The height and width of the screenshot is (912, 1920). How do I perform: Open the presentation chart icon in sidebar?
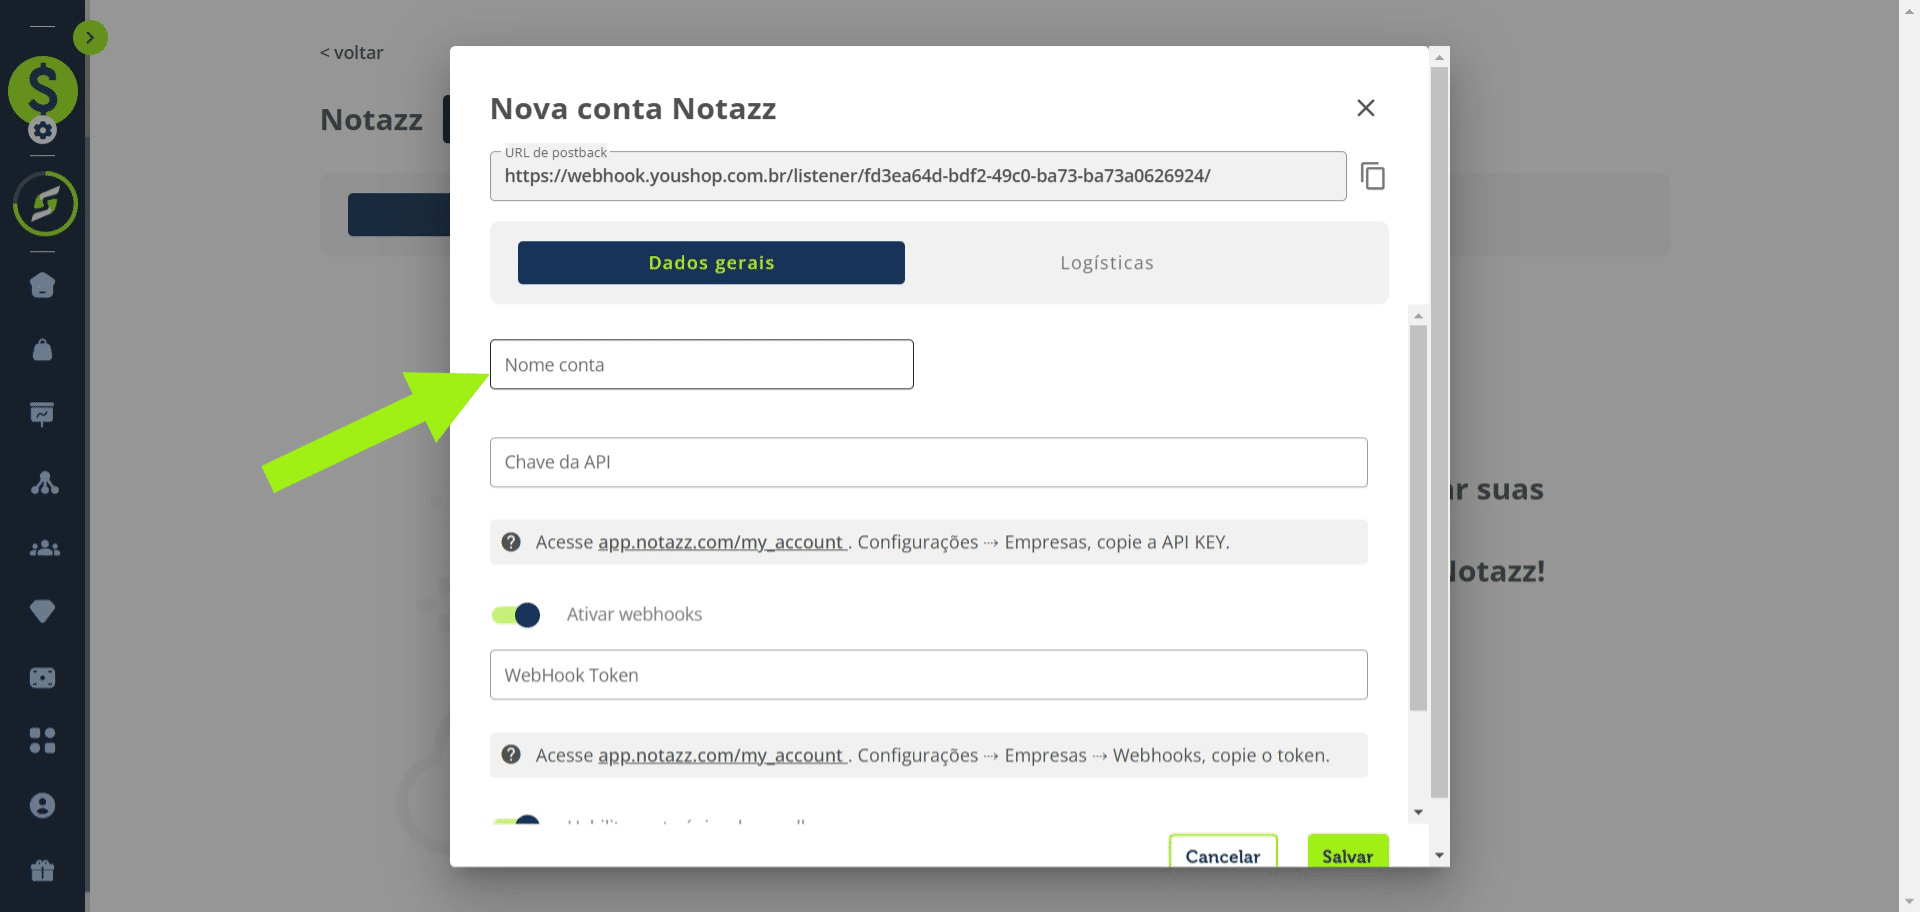[x=42, y=414]
